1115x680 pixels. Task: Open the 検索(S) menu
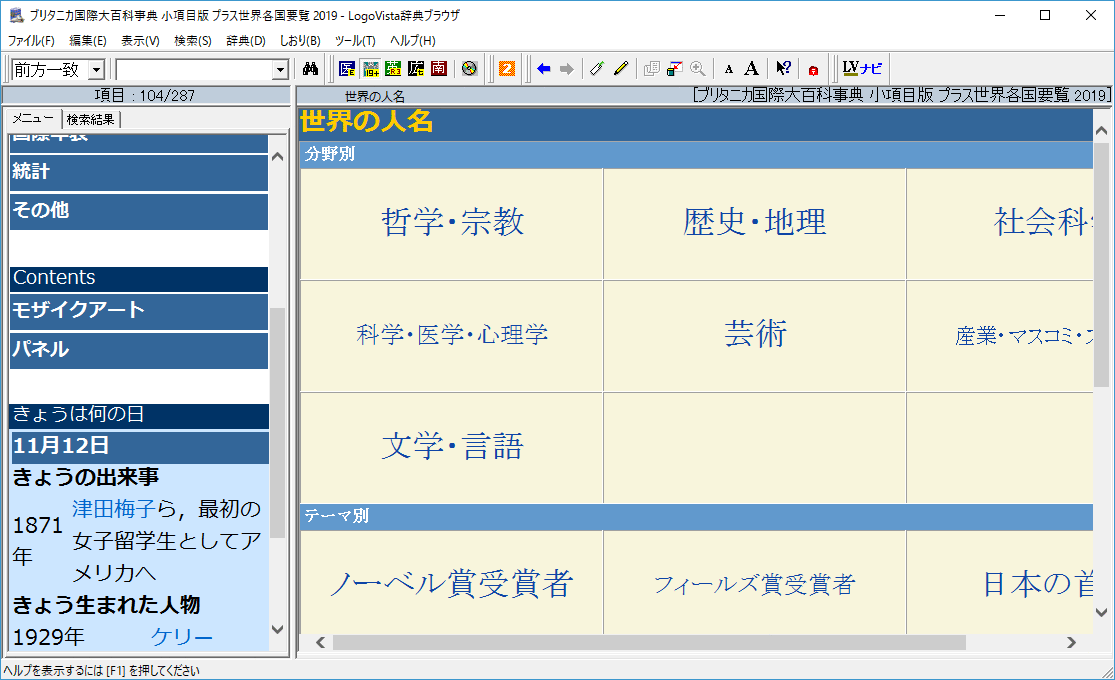pos(193,41)
